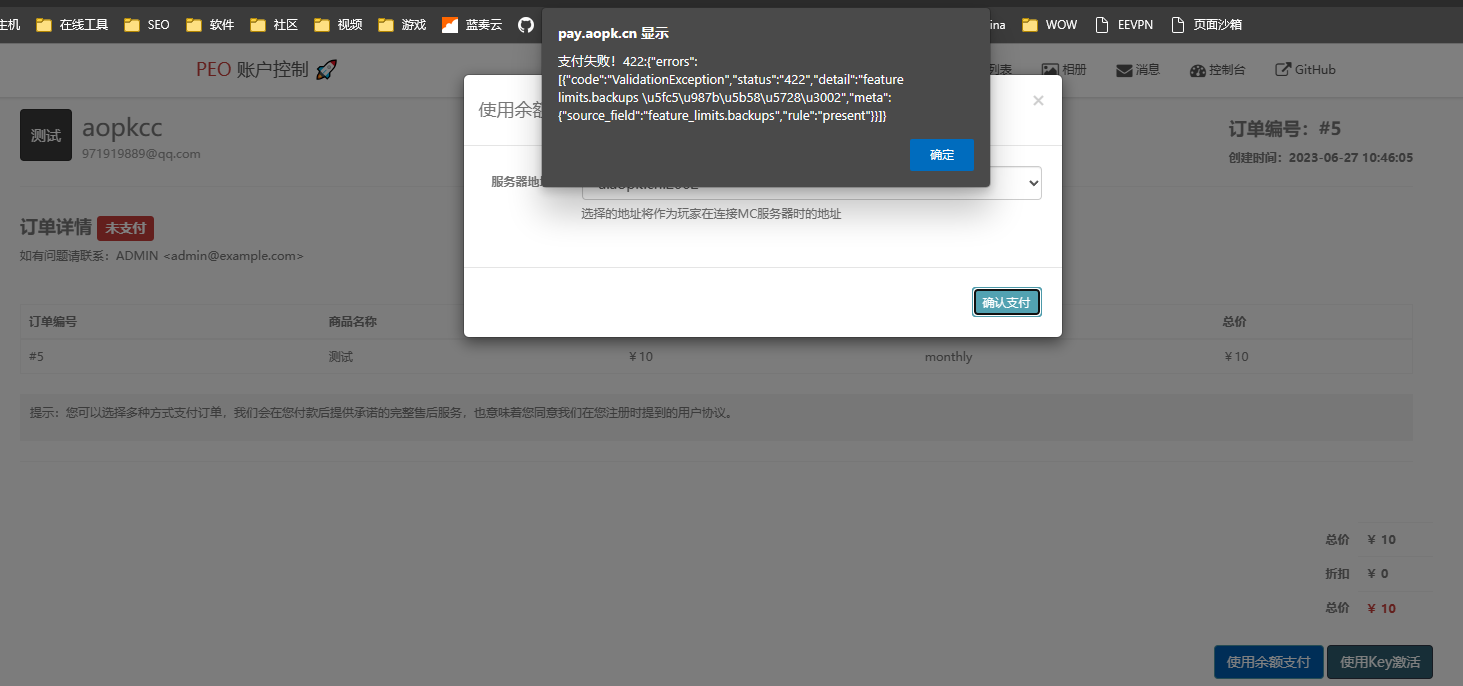Click the 蓝奏云 bookmark icon
This screenshot has width=1463, height=686.
448,24
